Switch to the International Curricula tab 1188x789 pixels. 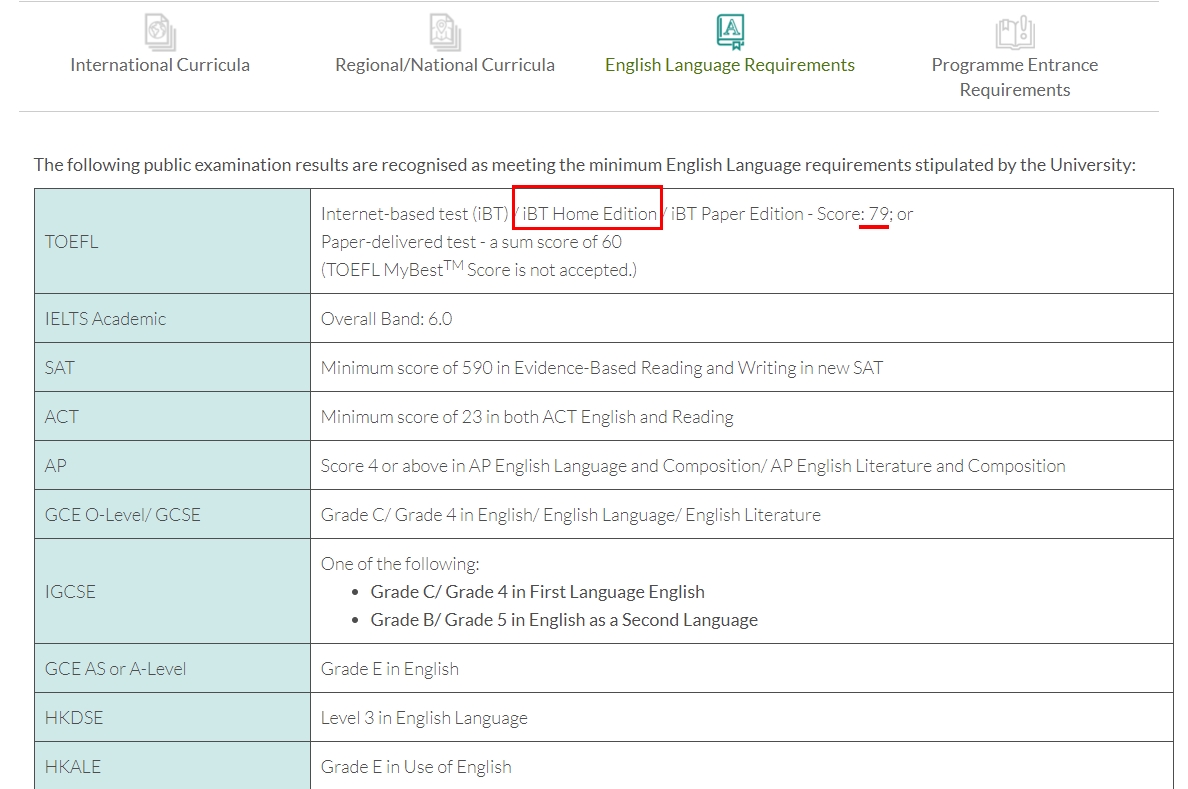point(160,65)
